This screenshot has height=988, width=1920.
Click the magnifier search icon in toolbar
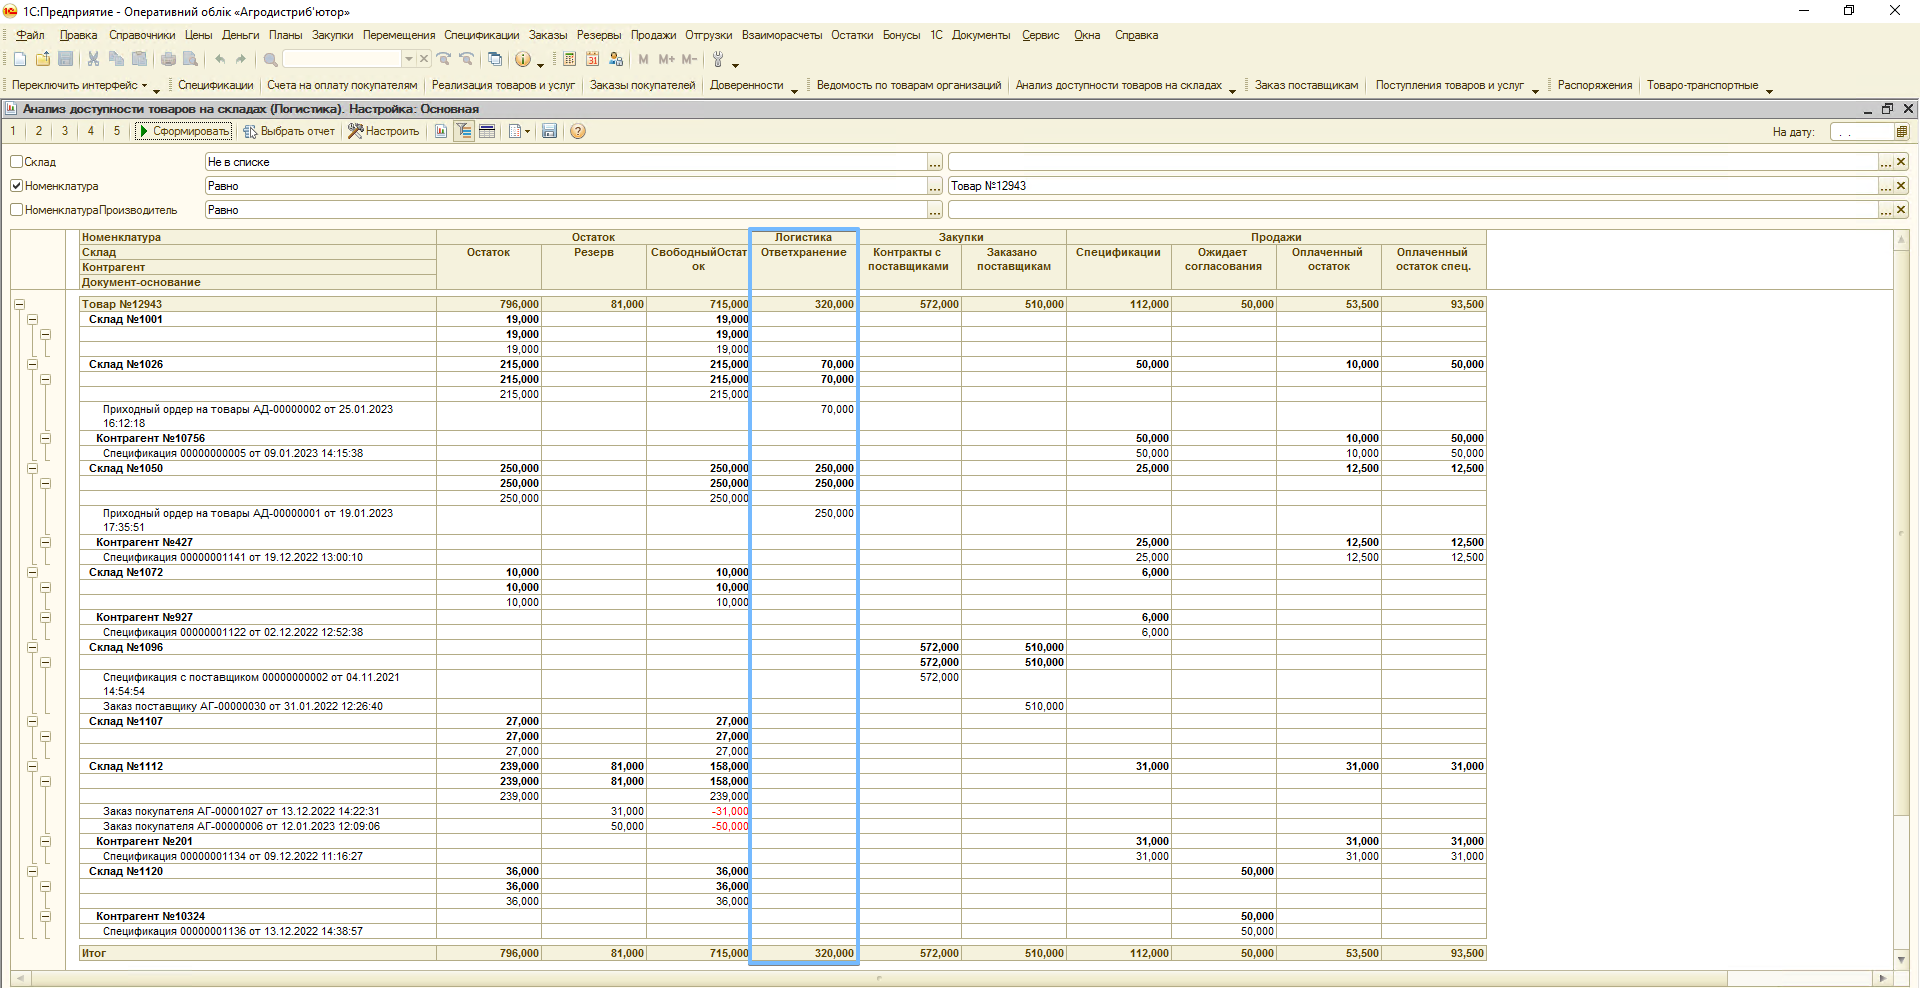click(x=270, y=59)
